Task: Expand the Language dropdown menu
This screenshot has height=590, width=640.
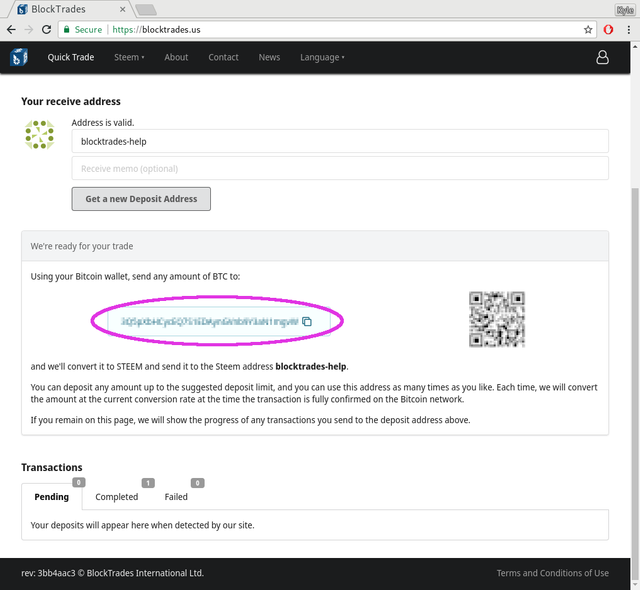Action: coord(322,57)
